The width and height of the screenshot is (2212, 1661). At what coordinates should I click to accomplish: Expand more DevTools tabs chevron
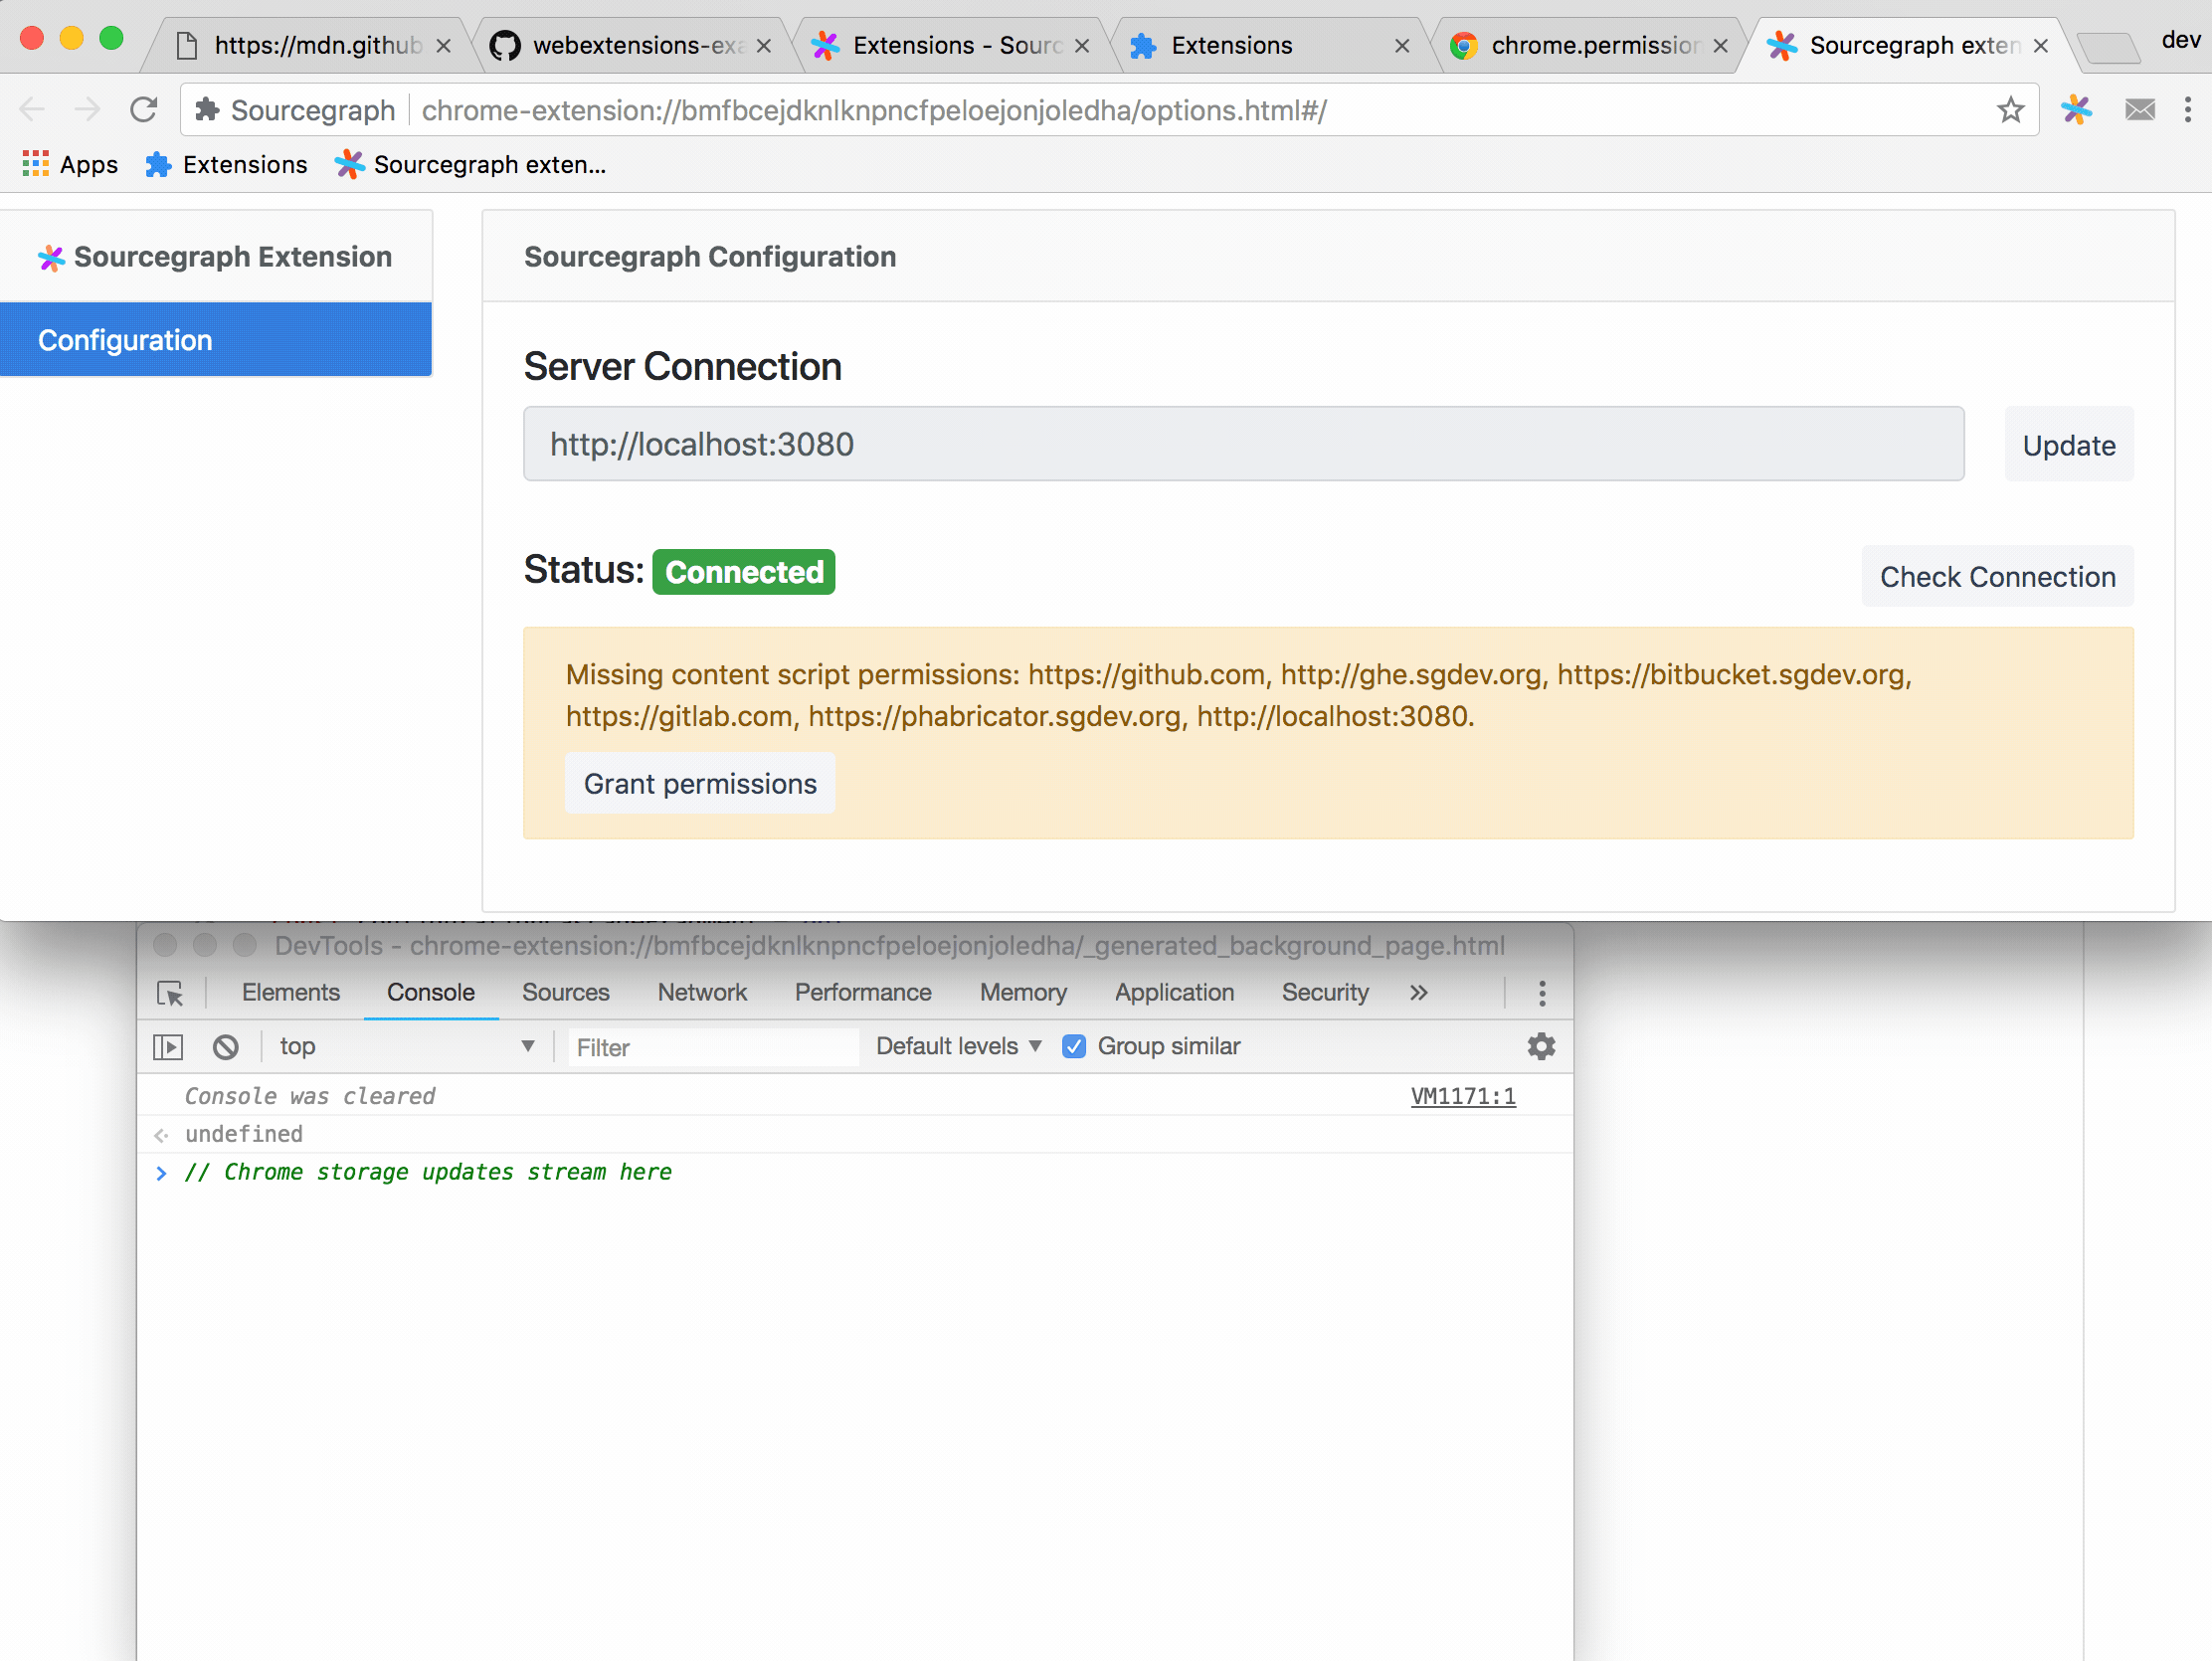click(x=1418, y=992)
